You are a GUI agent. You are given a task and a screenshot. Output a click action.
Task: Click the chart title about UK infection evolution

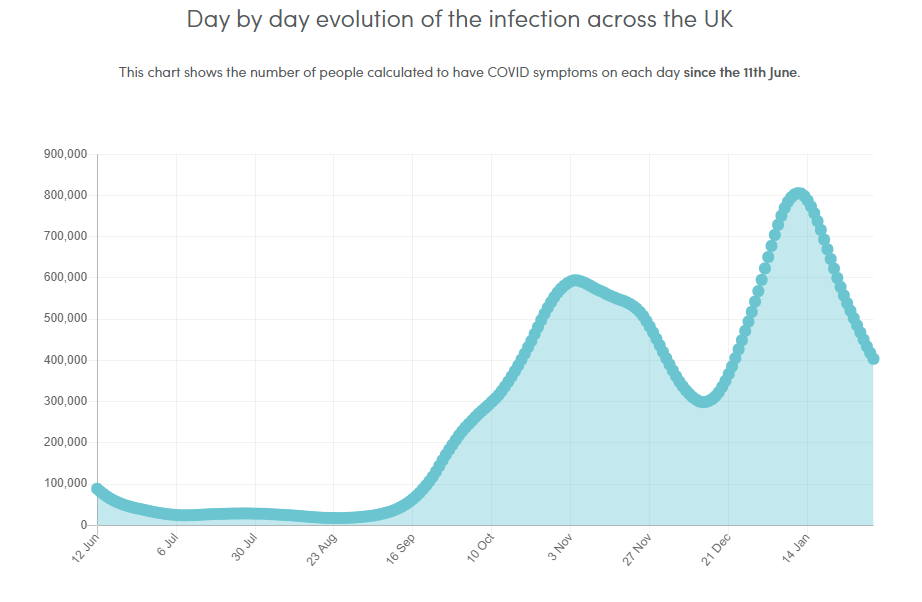[460, 19]
